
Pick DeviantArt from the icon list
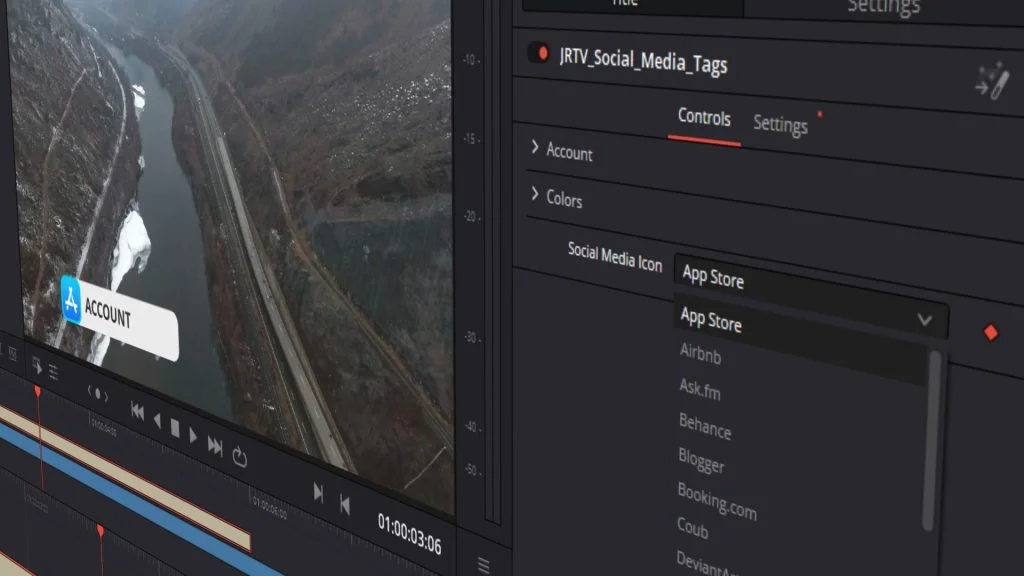click(709, 564)
